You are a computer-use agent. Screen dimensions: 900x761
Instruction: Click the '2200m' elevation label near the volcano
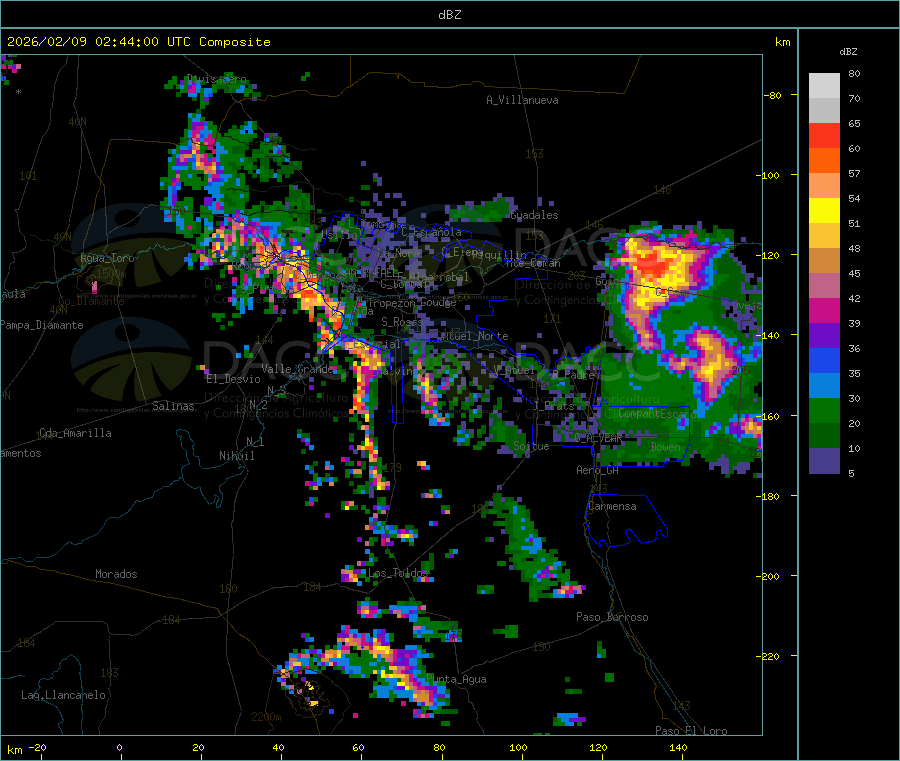(266, 717)
